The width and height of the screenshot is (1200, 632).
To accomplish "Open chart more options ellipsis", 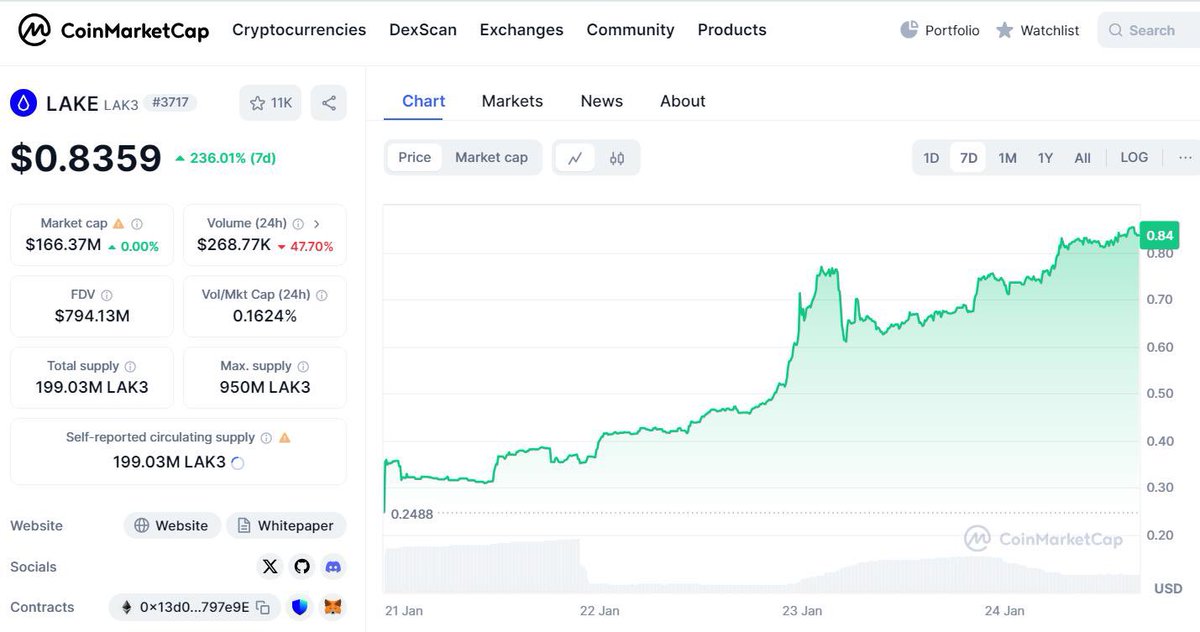I will tap(1185, 158).
